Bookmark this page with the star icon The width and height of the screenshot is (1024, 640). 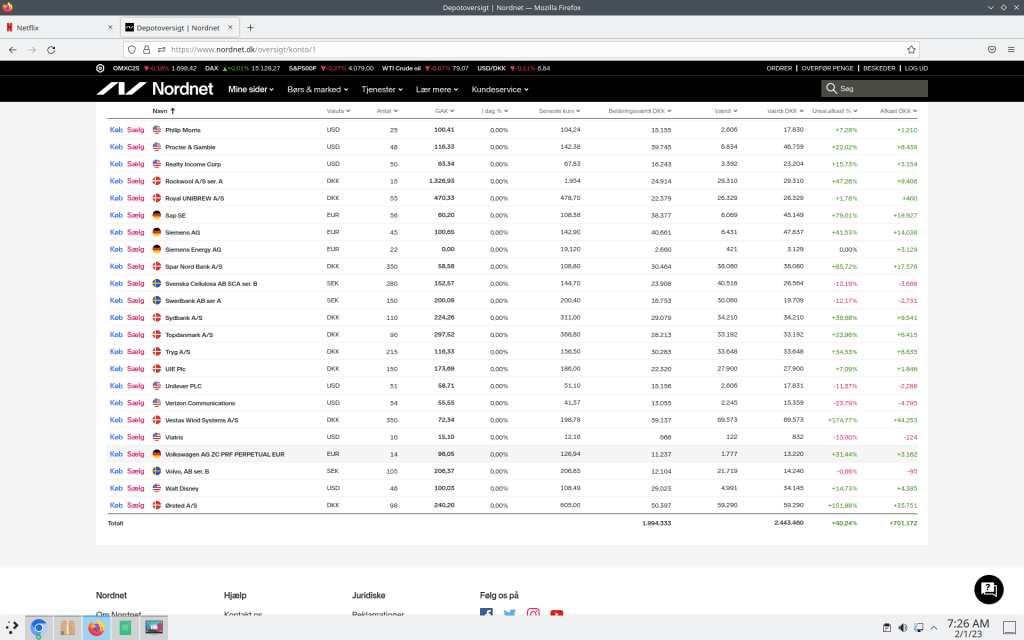coord(911,49)
